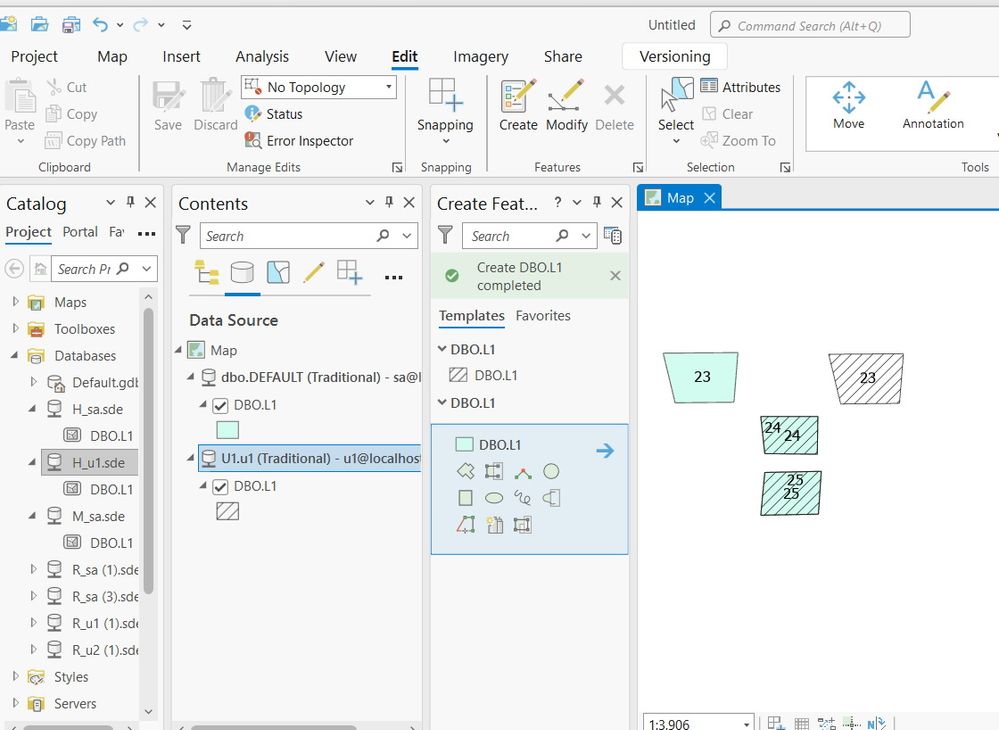999x730 pixels.
Task: Expand the Toolboxes node in Catalog
Action: point(16,329)
